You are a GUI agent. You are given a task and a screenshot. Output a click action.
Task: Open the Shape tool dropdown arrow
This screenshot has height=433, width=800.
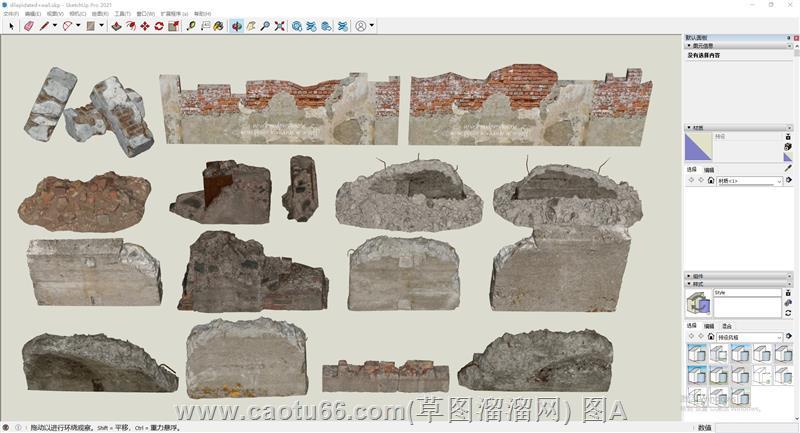coord(102,26)
